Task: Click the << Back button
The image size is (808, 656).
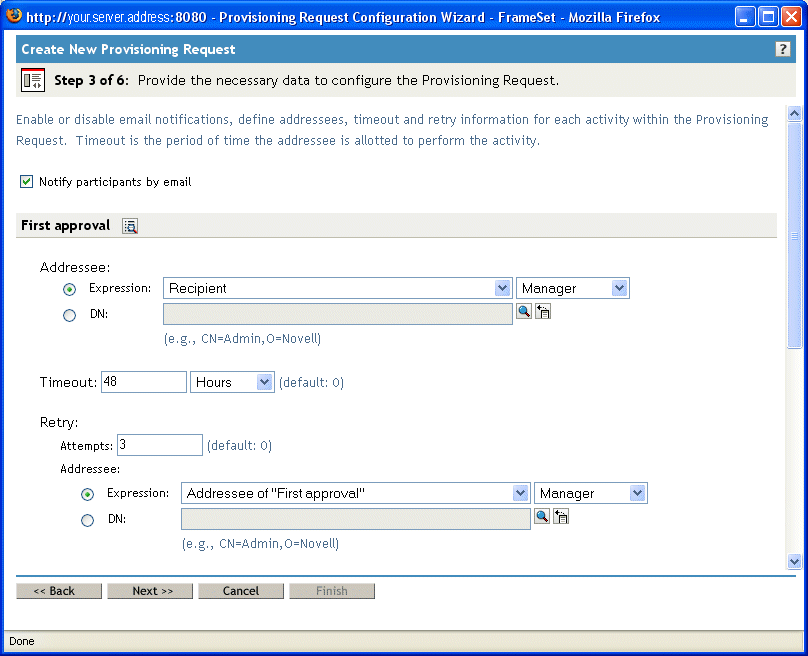Action: tap(59, 591)
